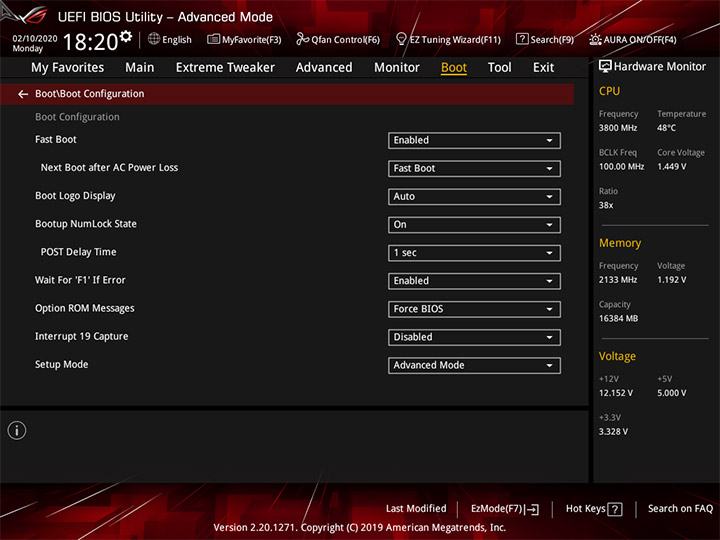Open the Monitor tab
The width and height of the screenshot is (720, 540).
point(397,68)
